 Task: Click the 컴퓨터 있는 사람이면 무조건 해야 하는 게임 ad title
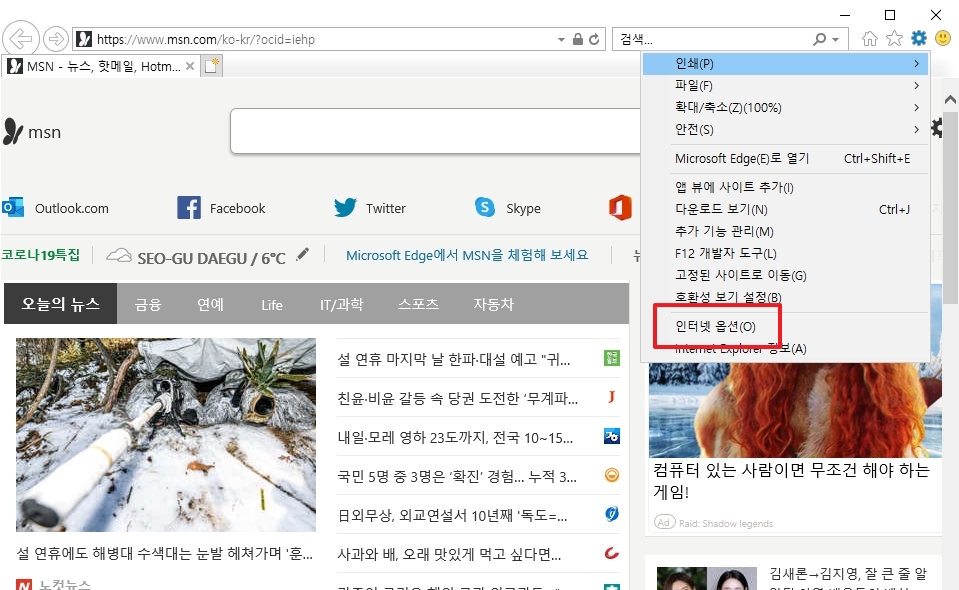pyautogui.click(x=791, y=481)
